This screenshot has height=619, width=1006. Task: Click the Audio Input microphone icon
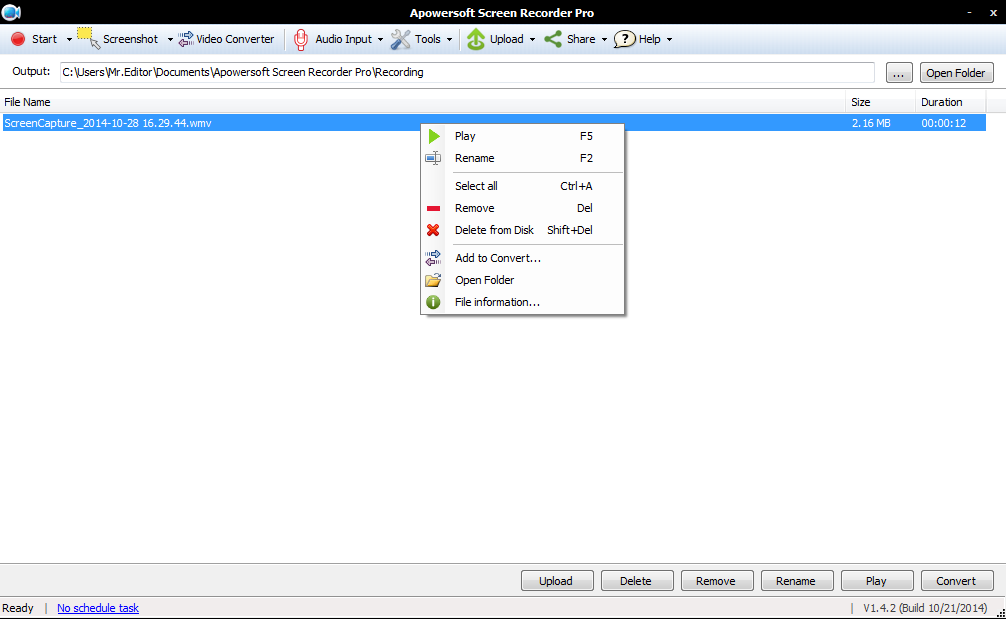[300, 39]
